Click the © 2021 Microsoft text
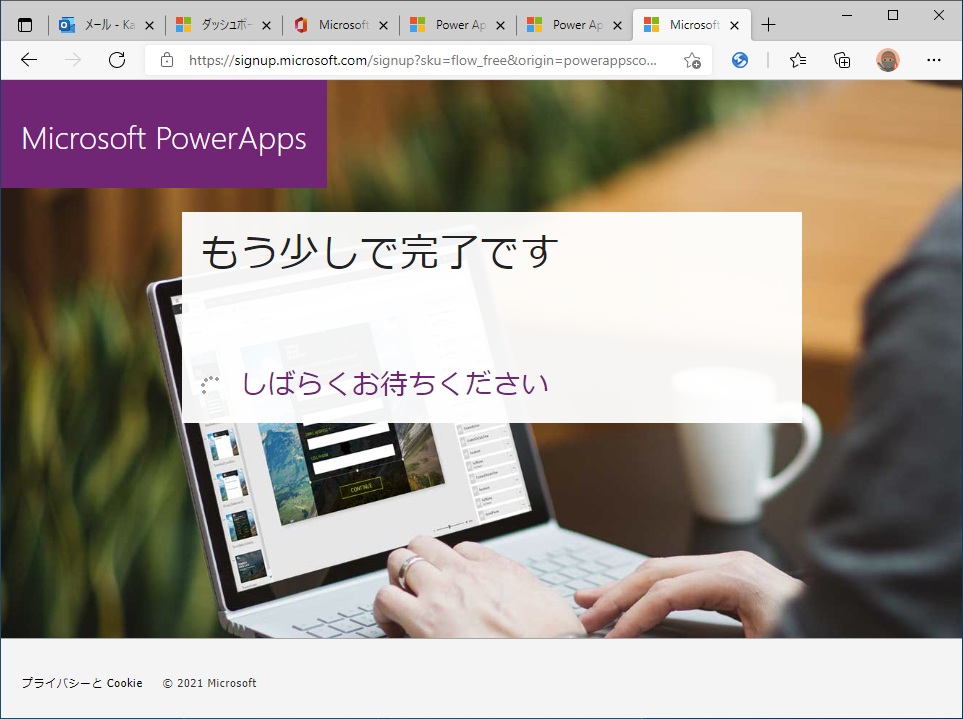 [x=209, y=683]
